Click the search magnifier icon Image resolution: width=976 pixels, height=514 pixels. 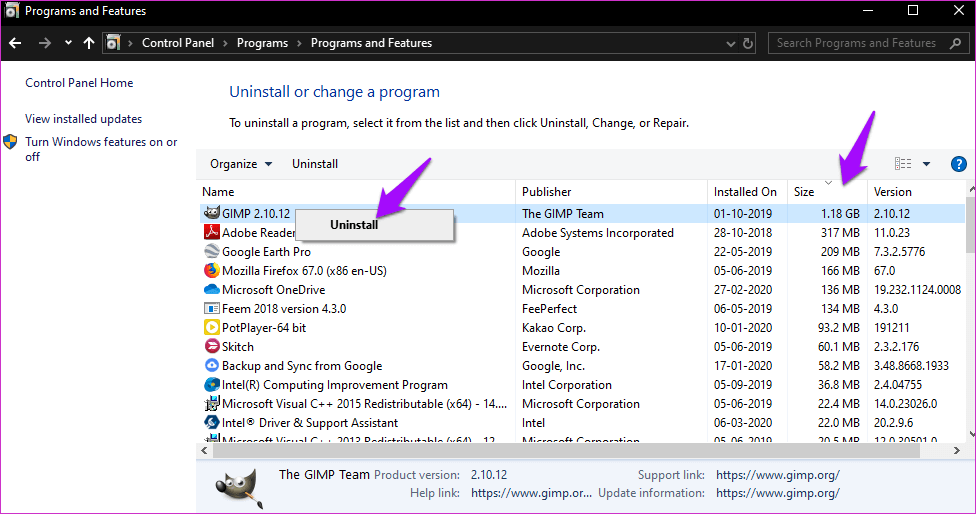[955, 43]
